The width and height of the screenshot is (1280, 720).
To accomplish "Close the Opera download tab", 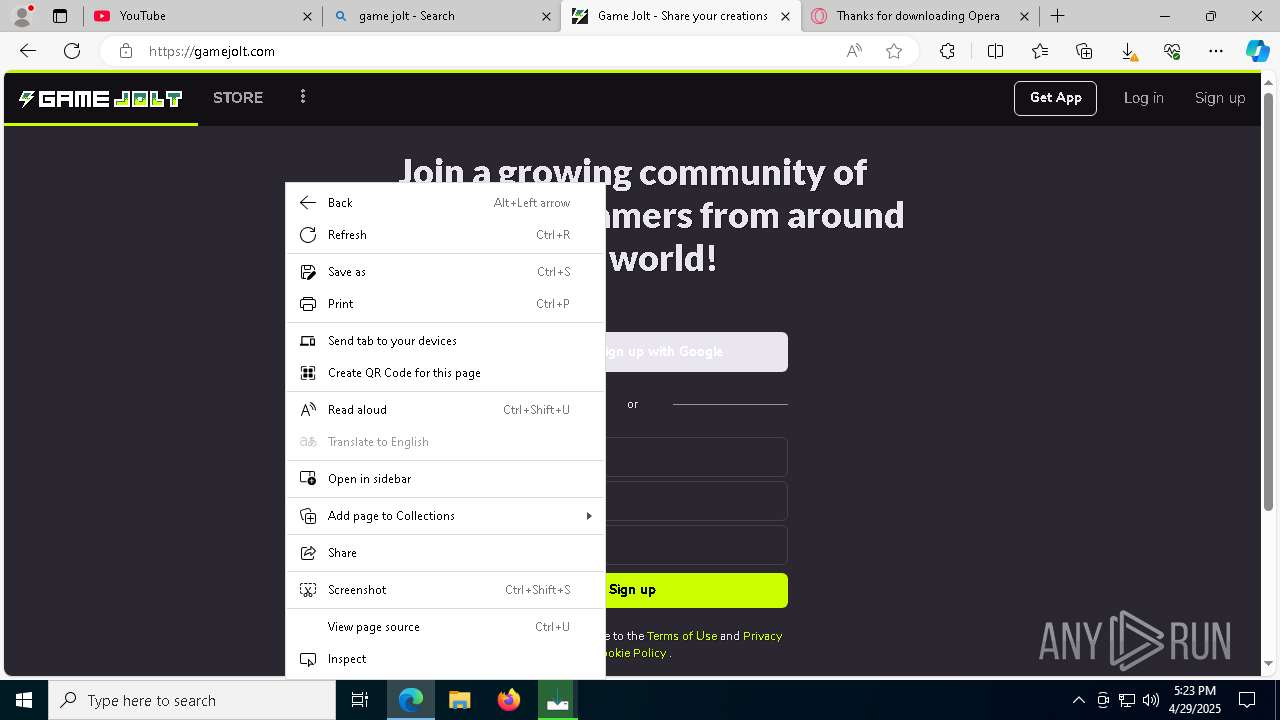I will coord(1024,16).
